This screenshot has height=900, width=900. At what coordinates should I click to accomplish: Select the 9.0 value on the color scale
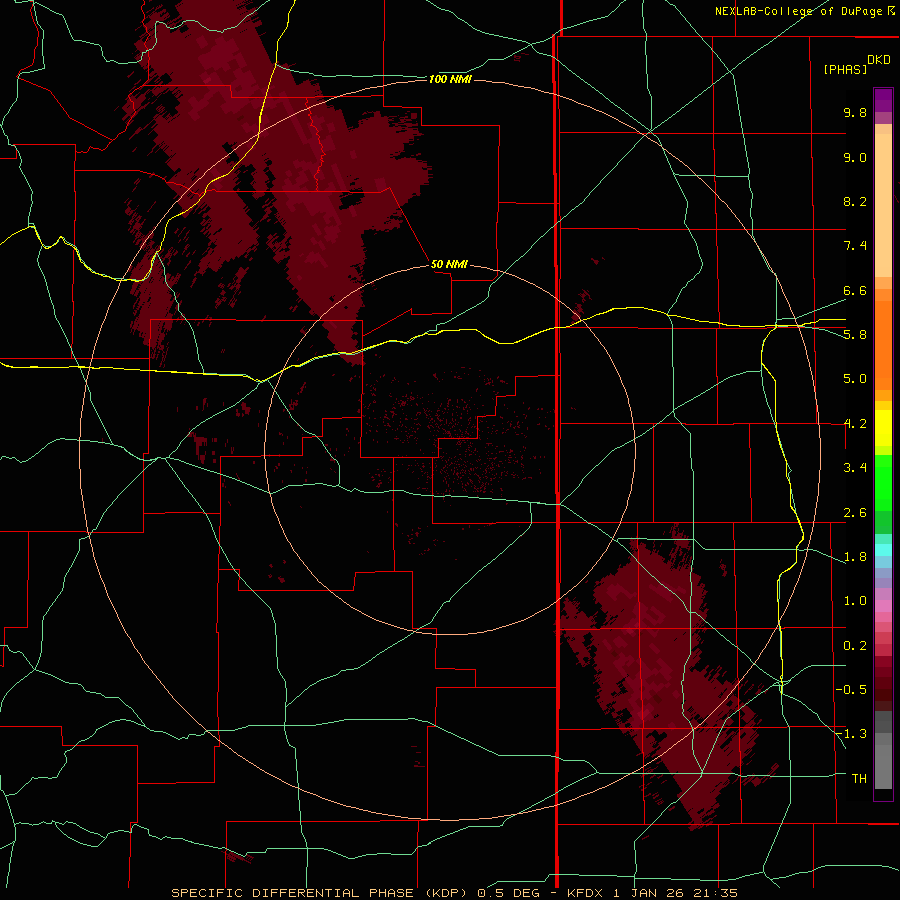855,157
